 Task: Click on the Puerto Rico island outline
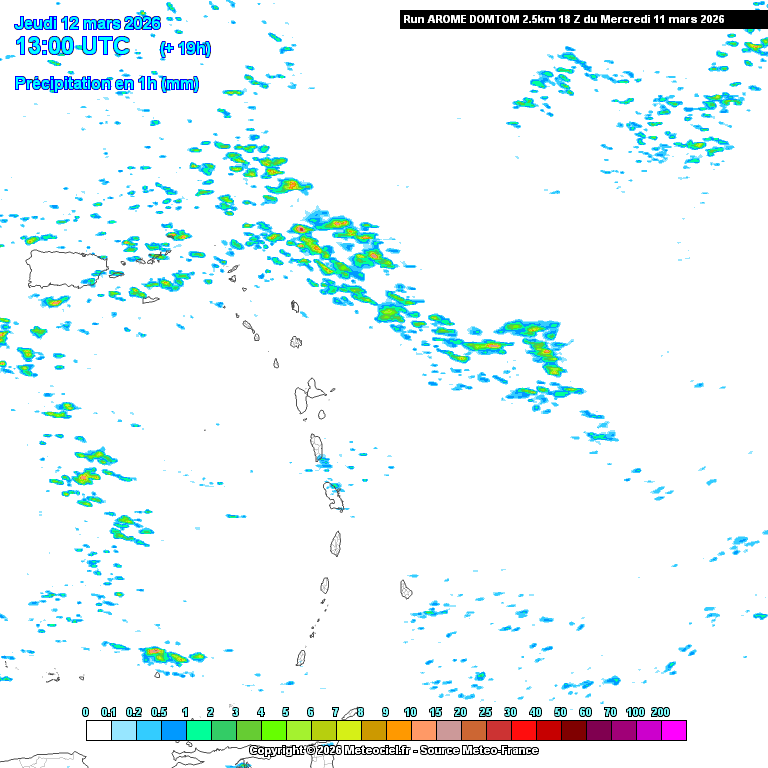(x=66, y=268)
